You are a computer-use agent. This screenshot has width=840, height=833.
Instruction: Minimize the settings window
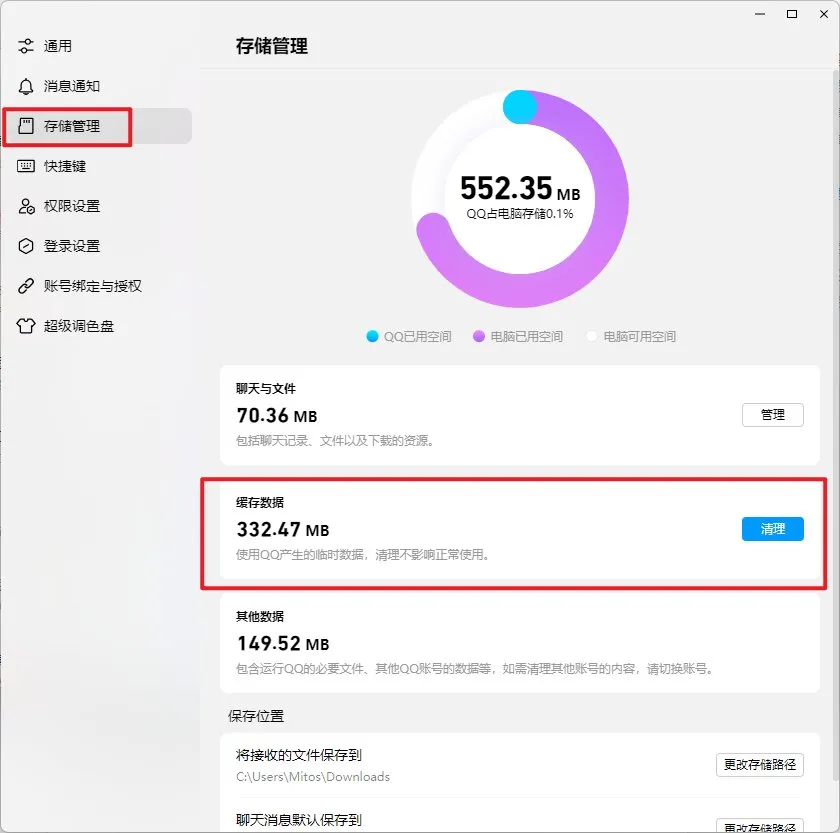pos(760,14)
